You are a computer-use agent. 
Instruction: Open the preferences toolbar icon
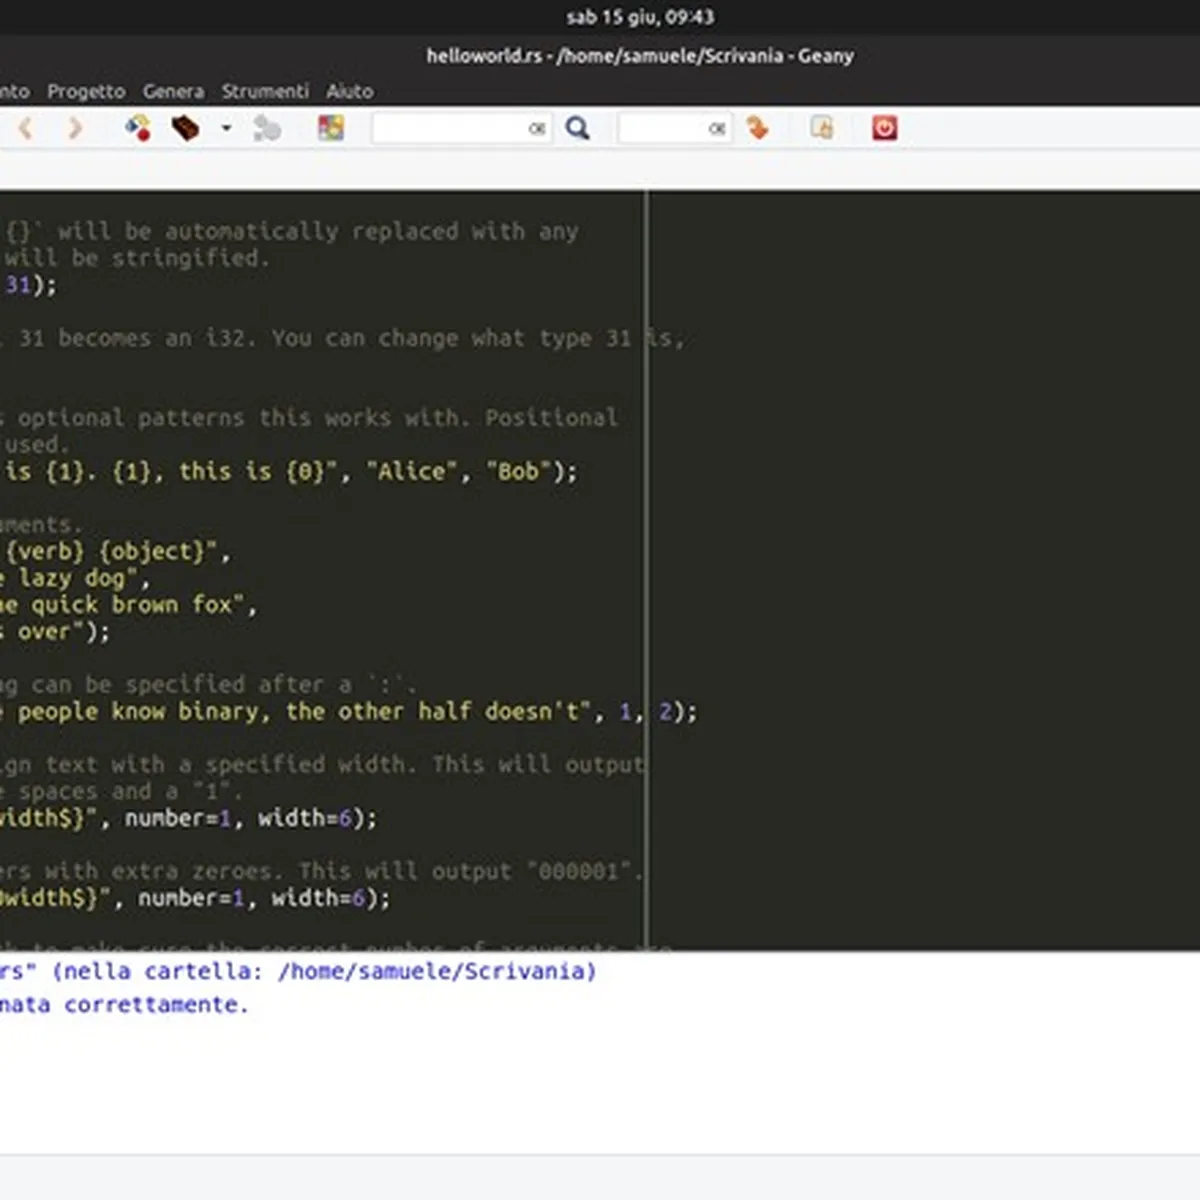[x=822, y=128]
